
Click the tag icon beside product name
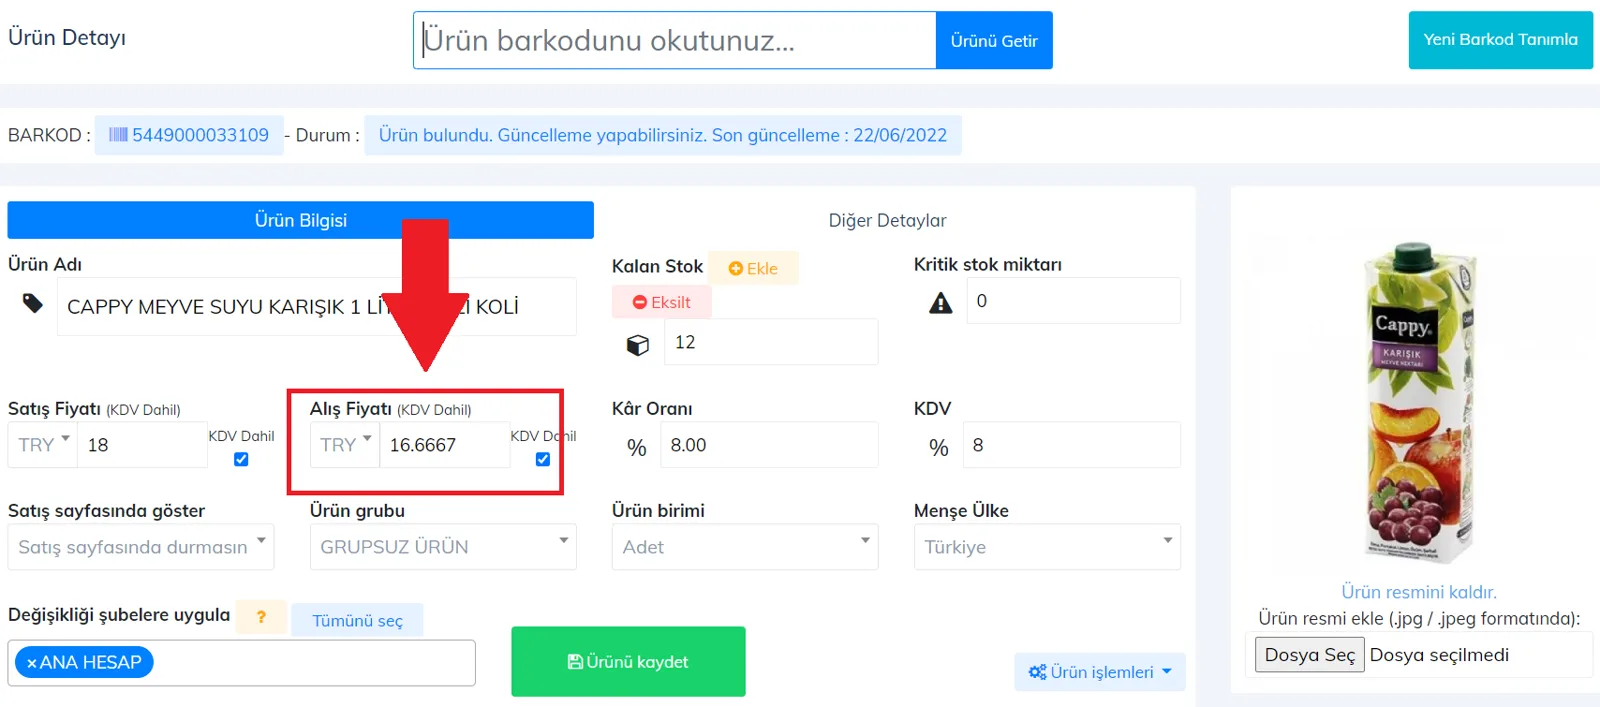(33, 303)
